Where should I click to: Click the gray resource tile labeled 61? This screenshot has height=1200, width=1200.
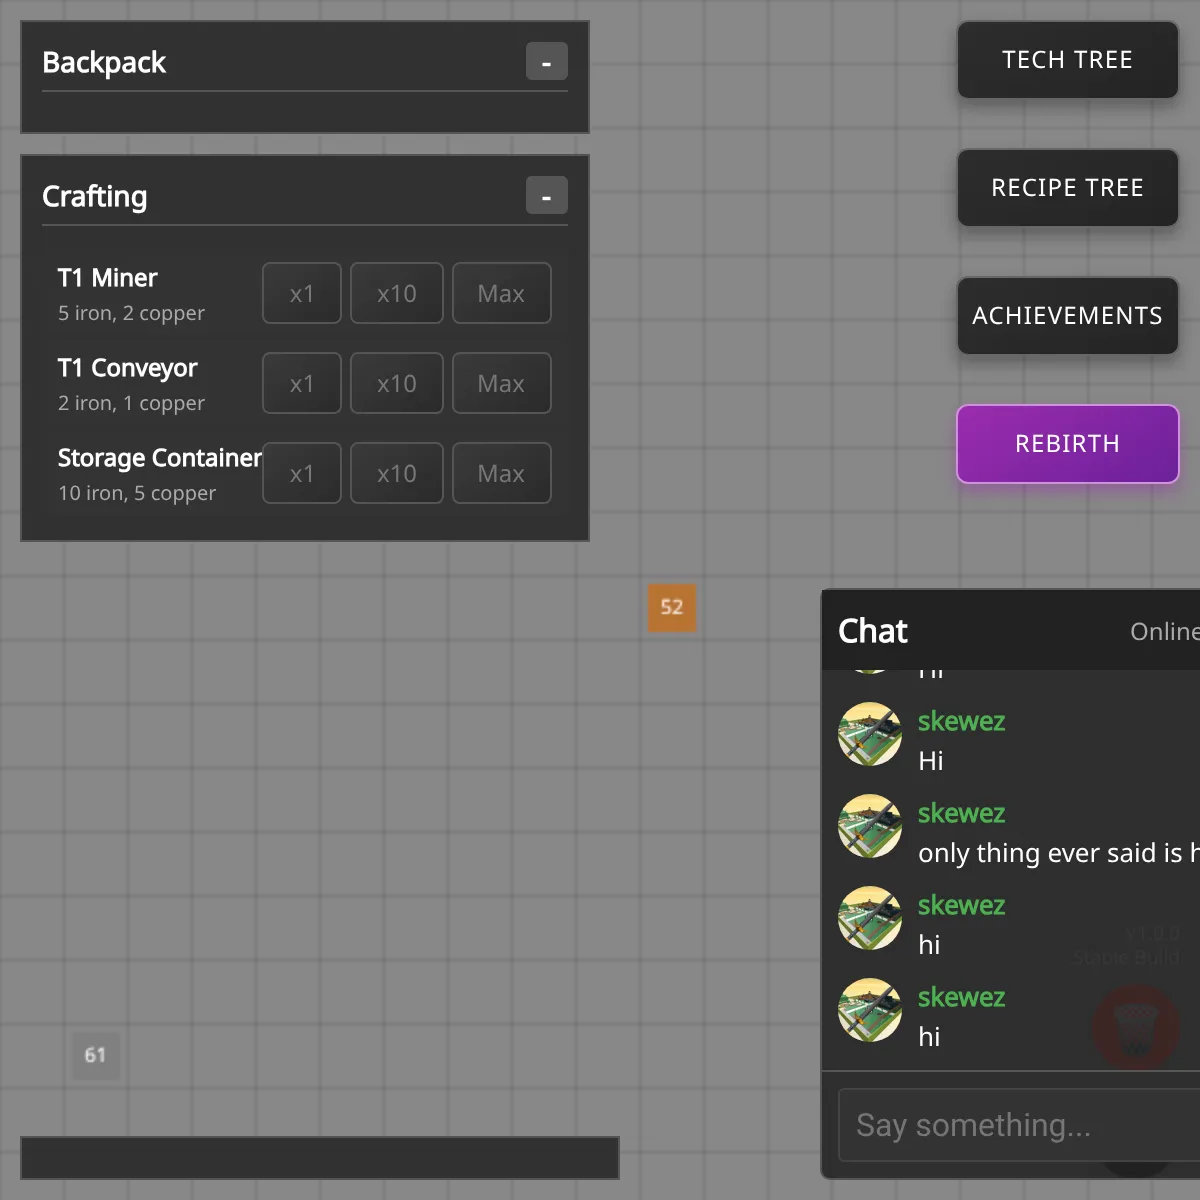click(x=95, y=1055)
